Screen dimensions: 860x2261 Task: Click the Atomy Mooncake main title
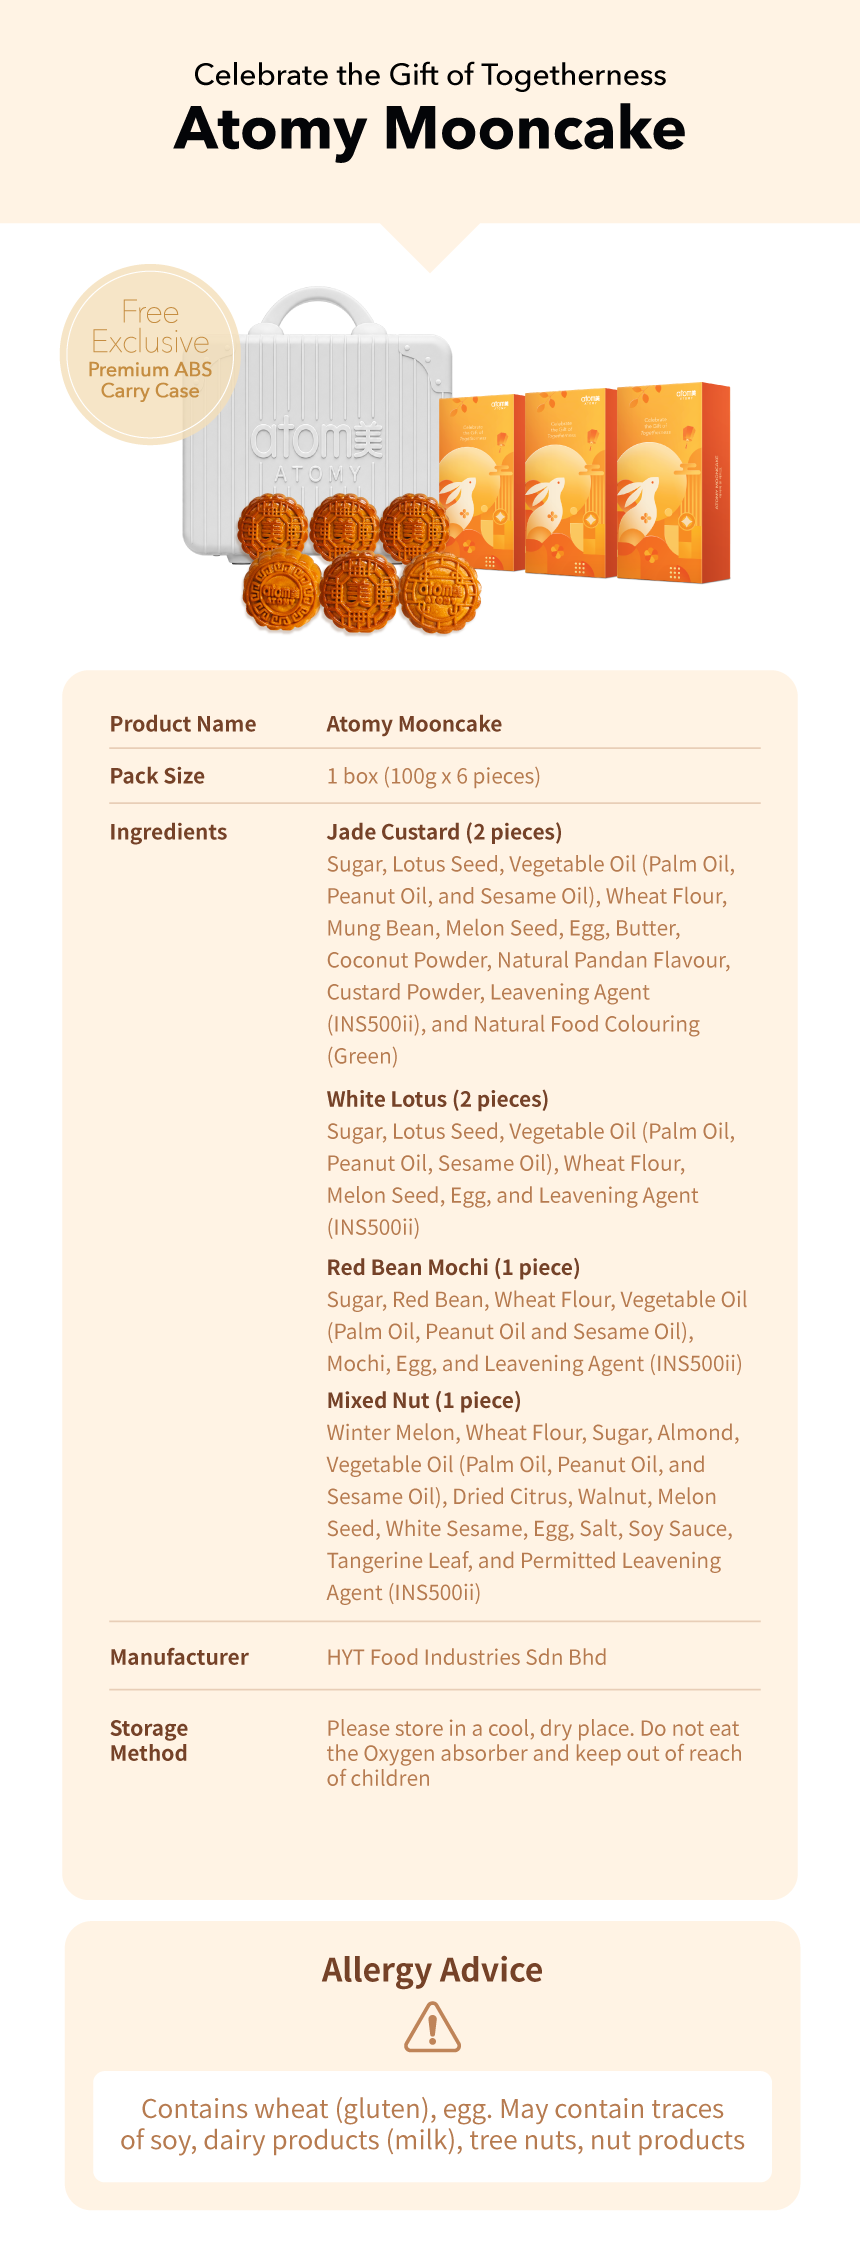tap(430, 129)
